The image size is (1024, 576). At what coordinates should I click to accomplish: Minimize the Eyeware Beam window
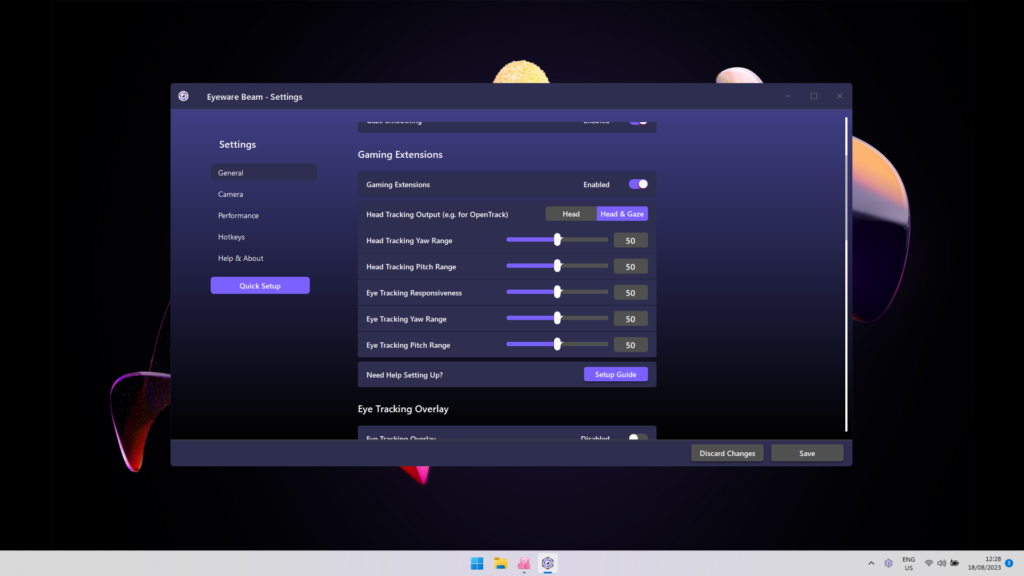pyautogui.click(x=788, y=96)
